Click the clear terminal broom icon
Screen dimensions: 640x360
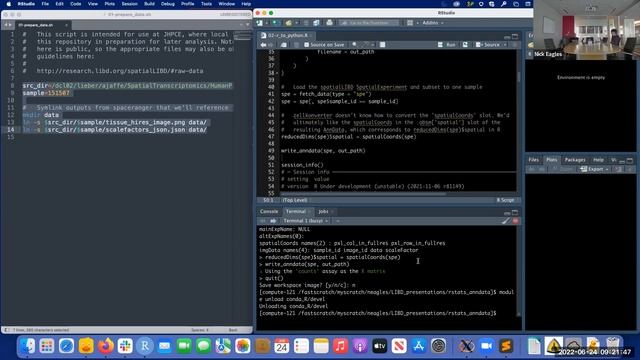point(506,221)
